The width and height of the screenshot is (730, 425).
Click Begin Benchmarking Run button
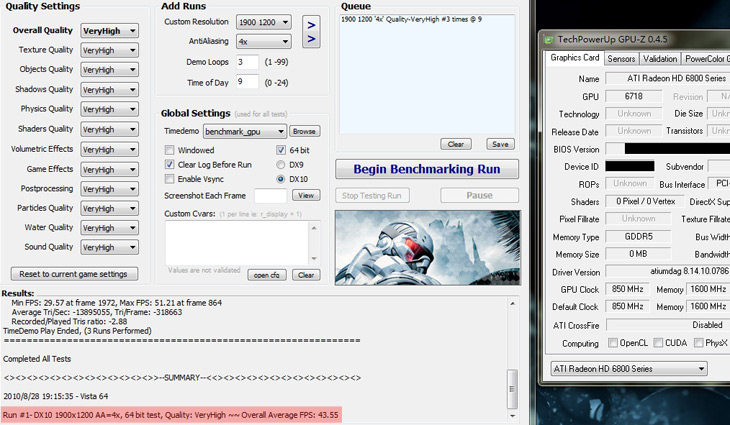[426, 169]
